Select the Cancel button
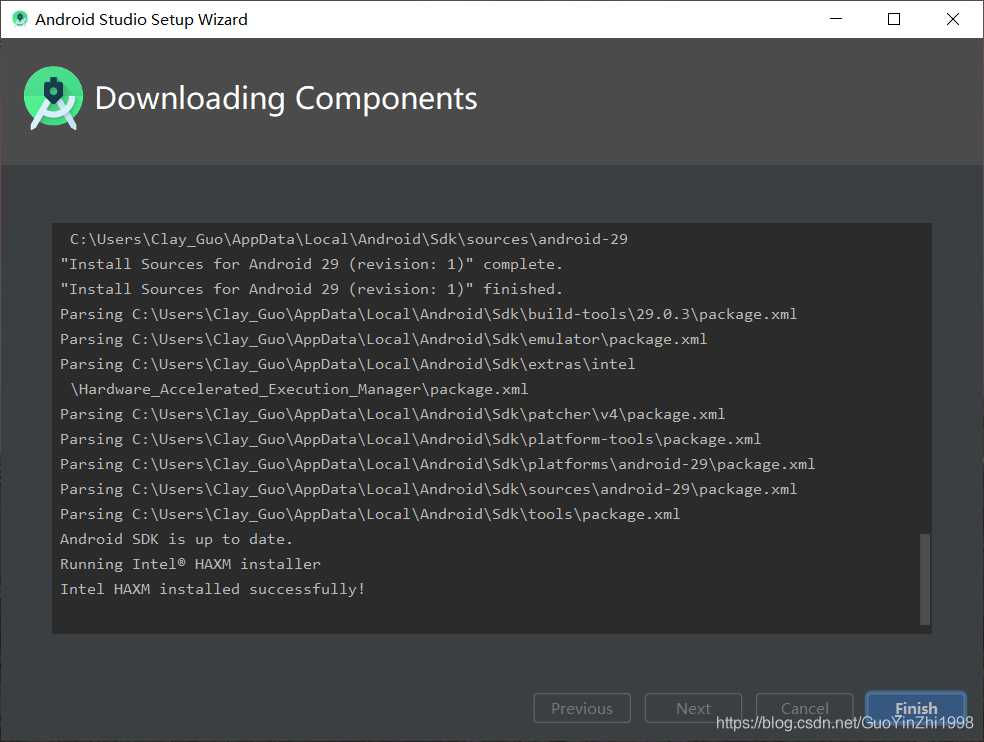 point(804,707)
